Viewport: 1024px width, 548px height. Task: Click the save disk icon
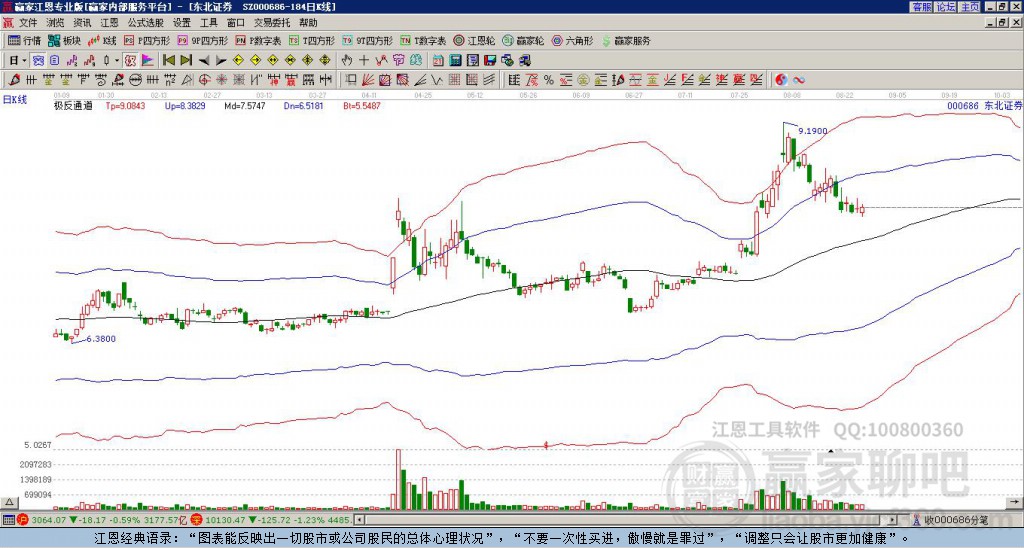(490, 60)
